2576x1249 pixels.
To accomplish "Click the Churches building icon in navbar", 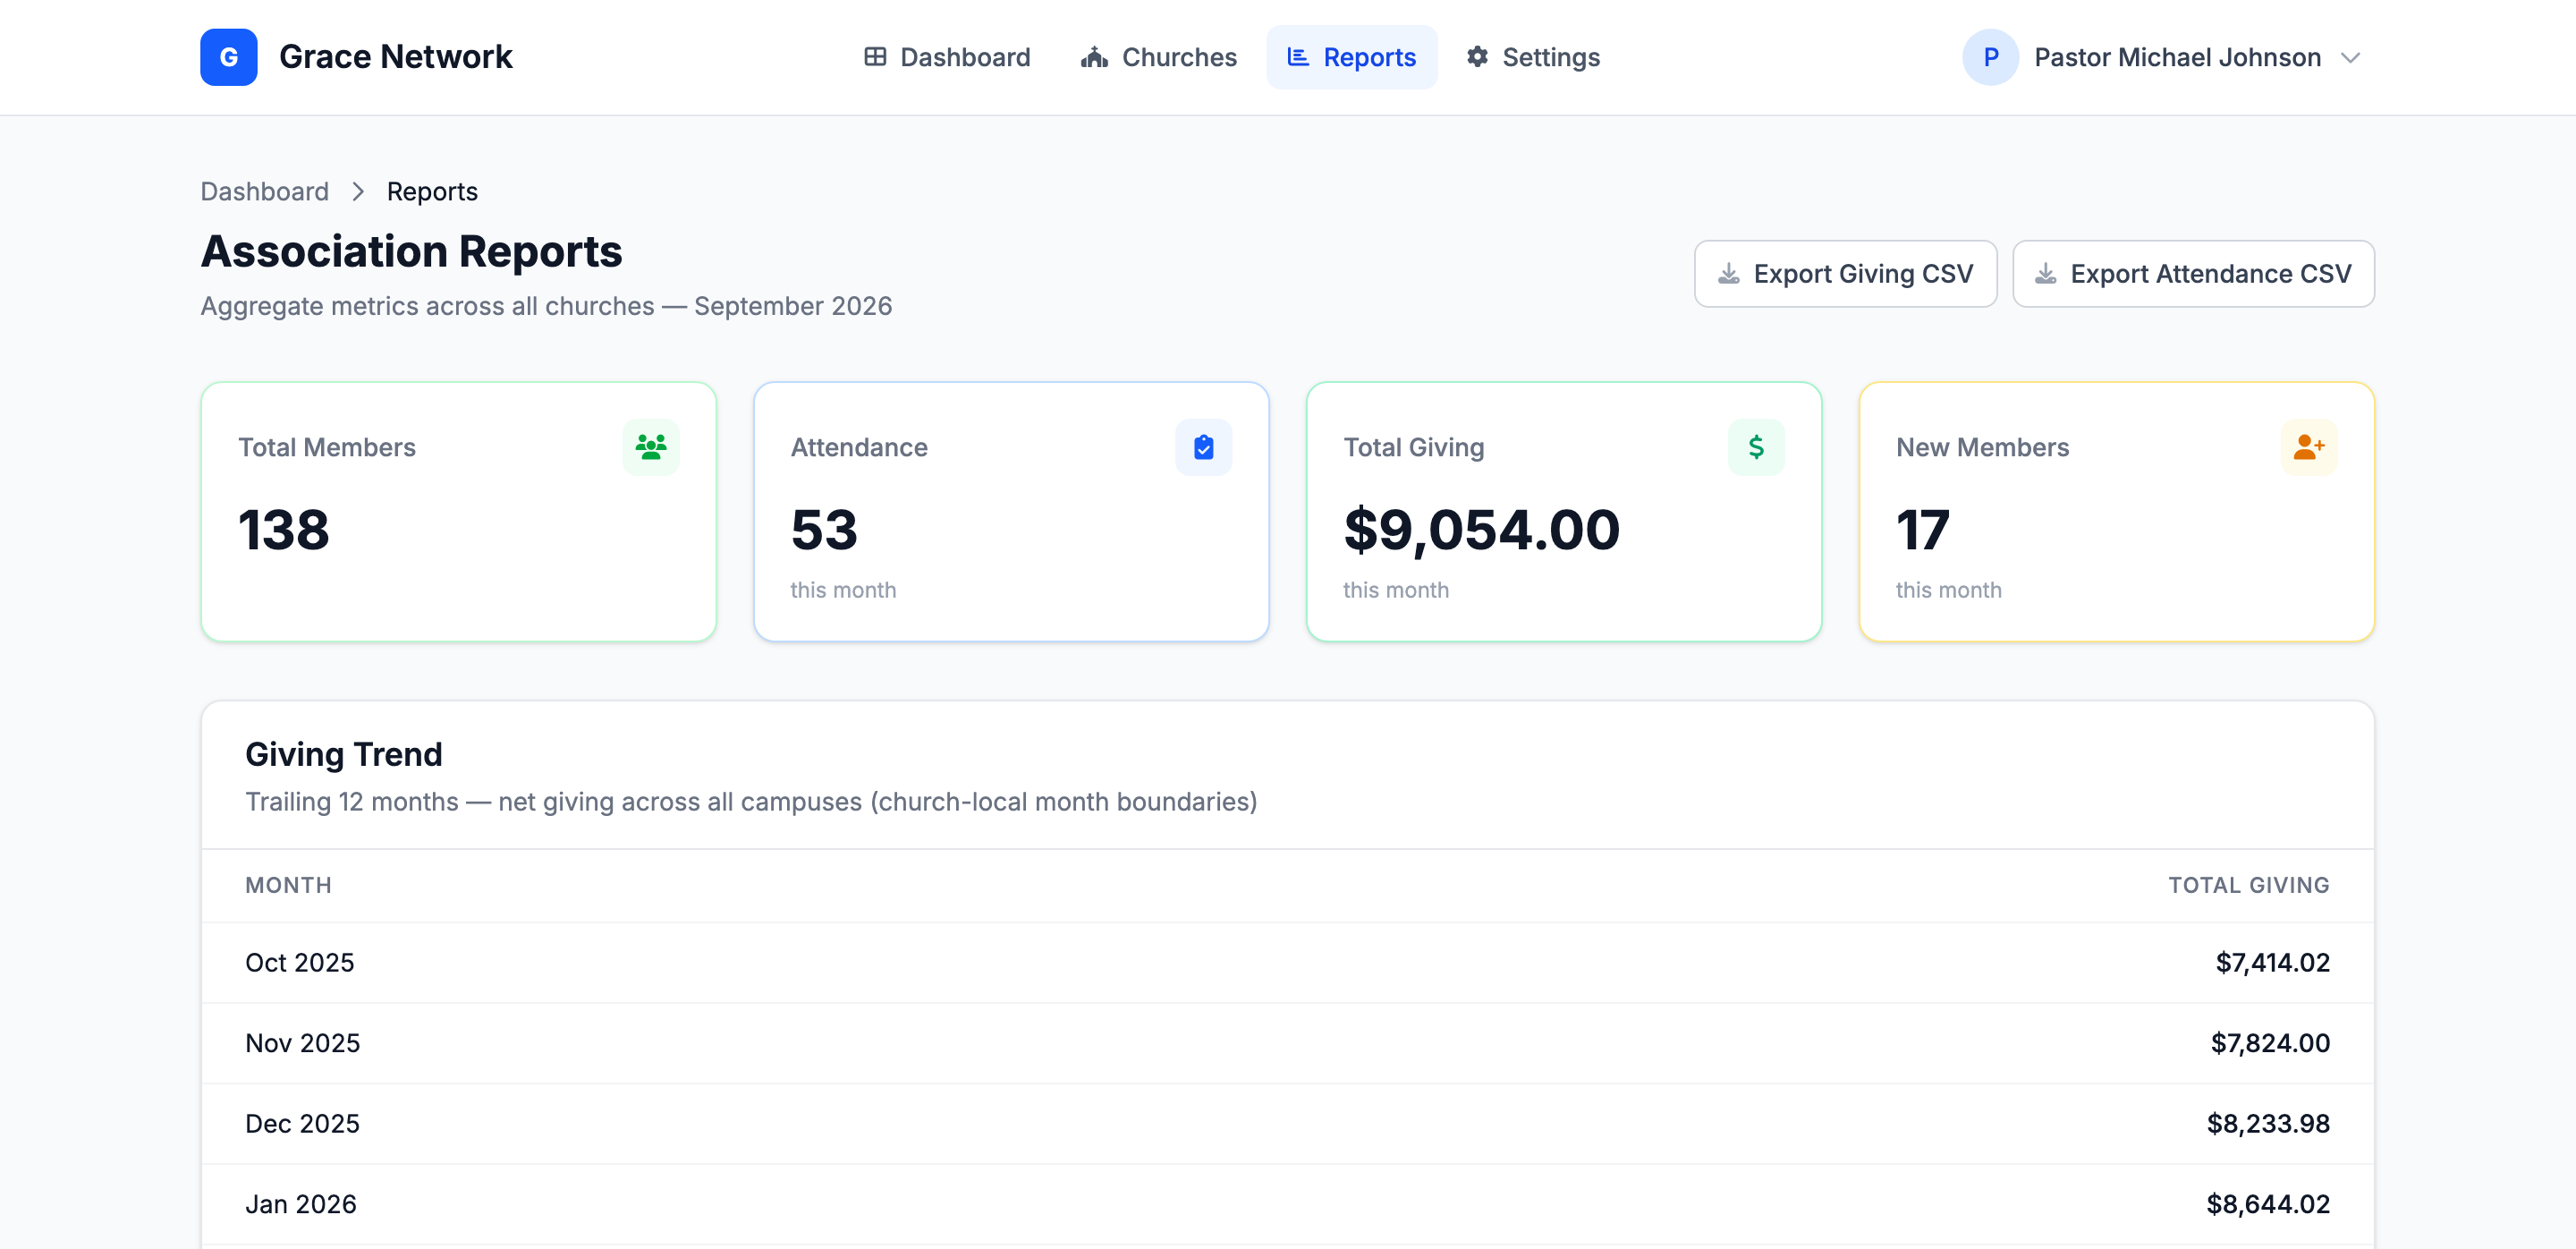I will coord(1094,57).
